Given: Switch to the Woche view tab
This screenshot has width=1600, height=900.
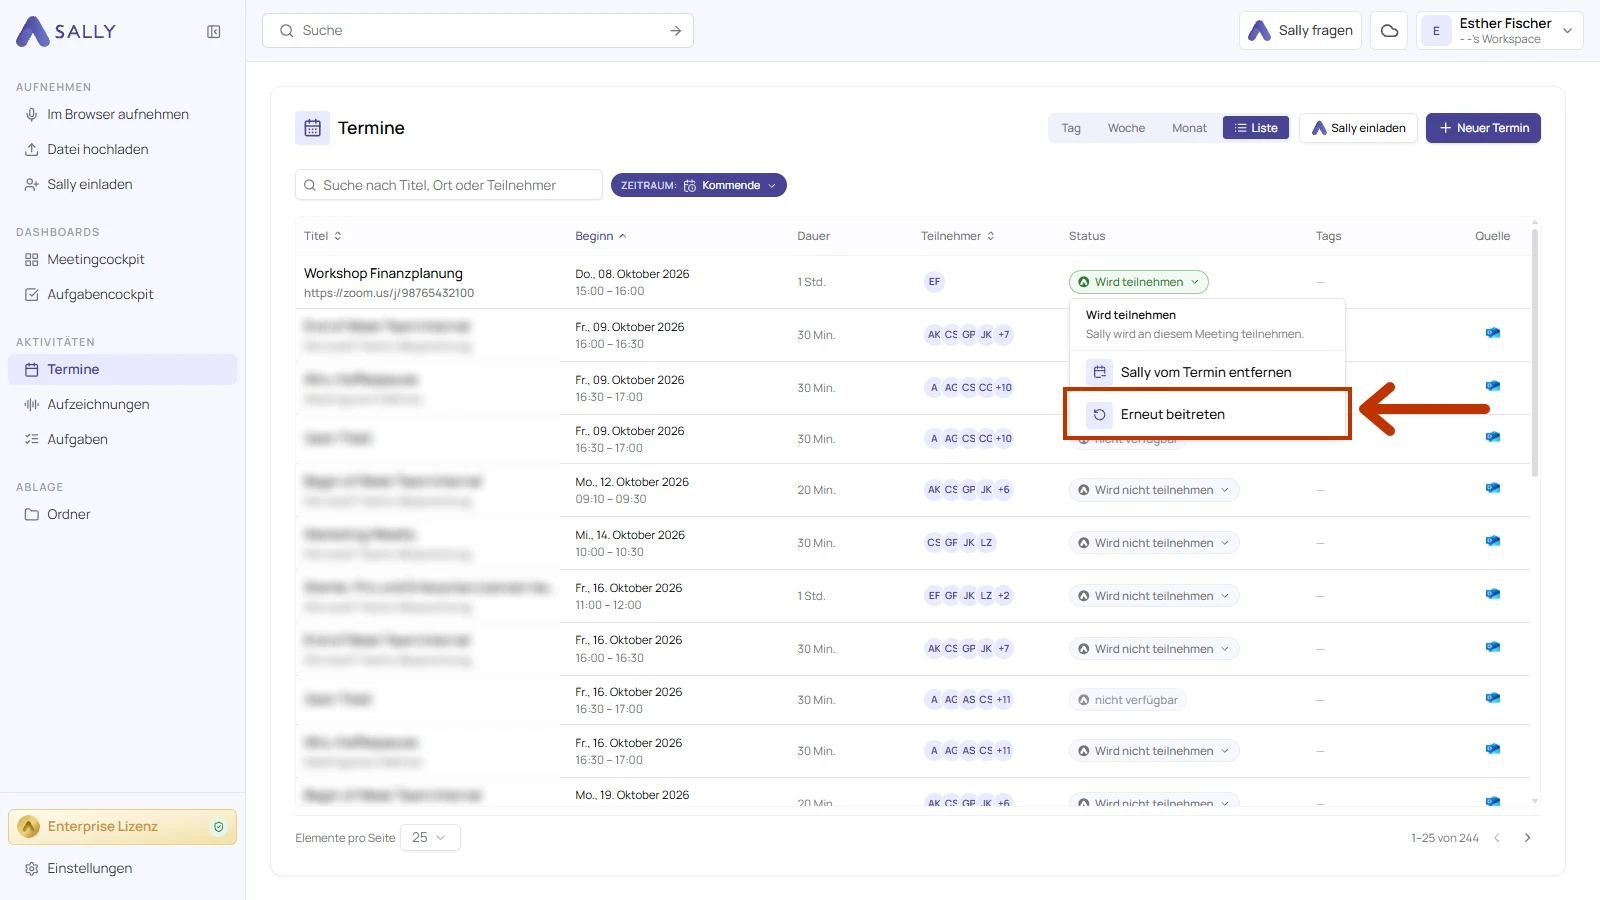Looking at the screenshot, I should coord(1126,128).
